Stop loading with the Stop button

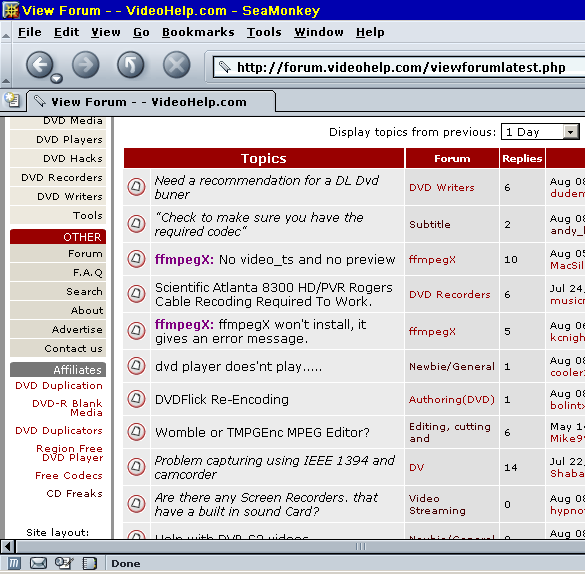(176, 65)
